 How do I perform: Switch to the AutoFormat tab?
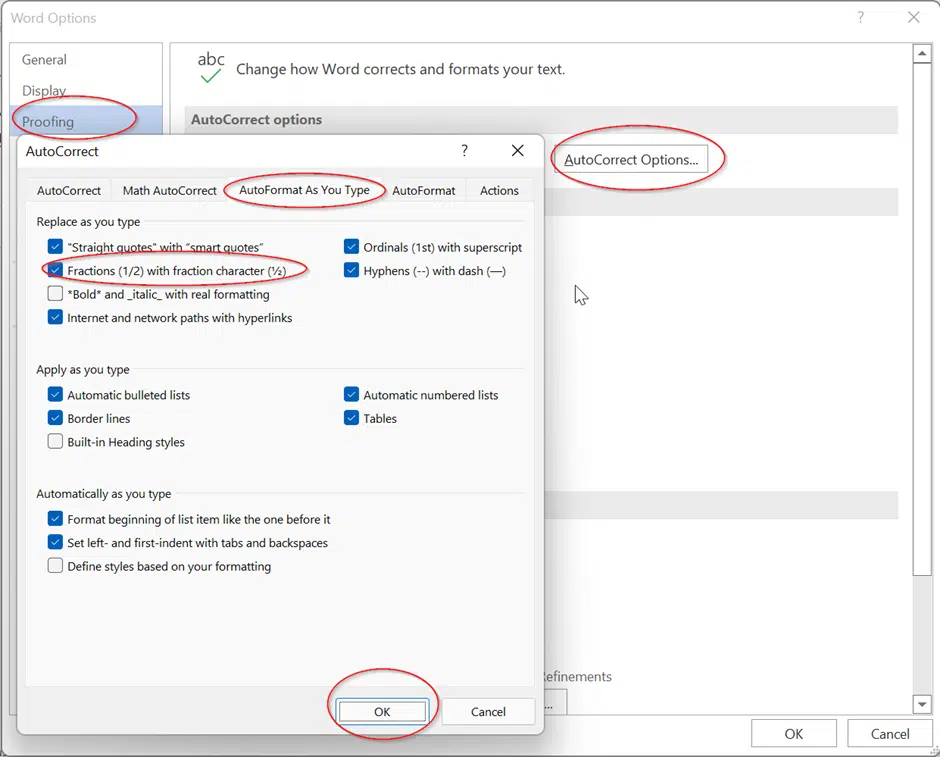coord(424,191)
